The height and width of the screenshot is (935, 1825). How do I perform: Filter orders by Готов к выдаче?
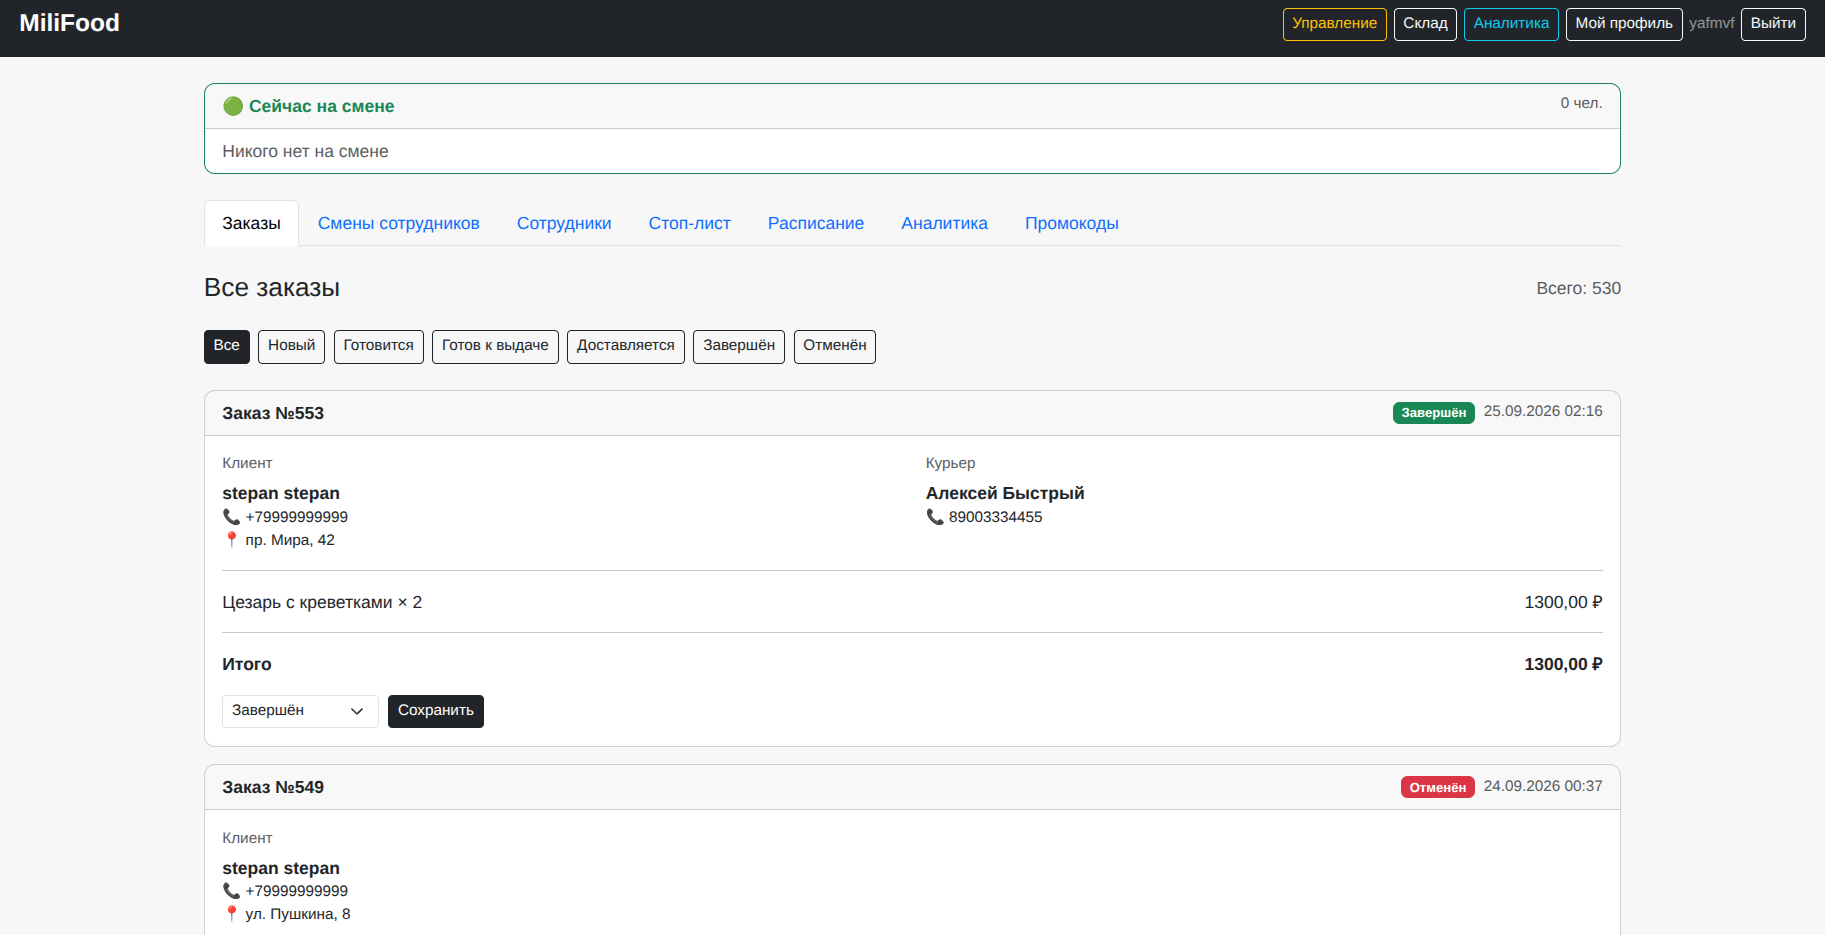tap(495, 347)
